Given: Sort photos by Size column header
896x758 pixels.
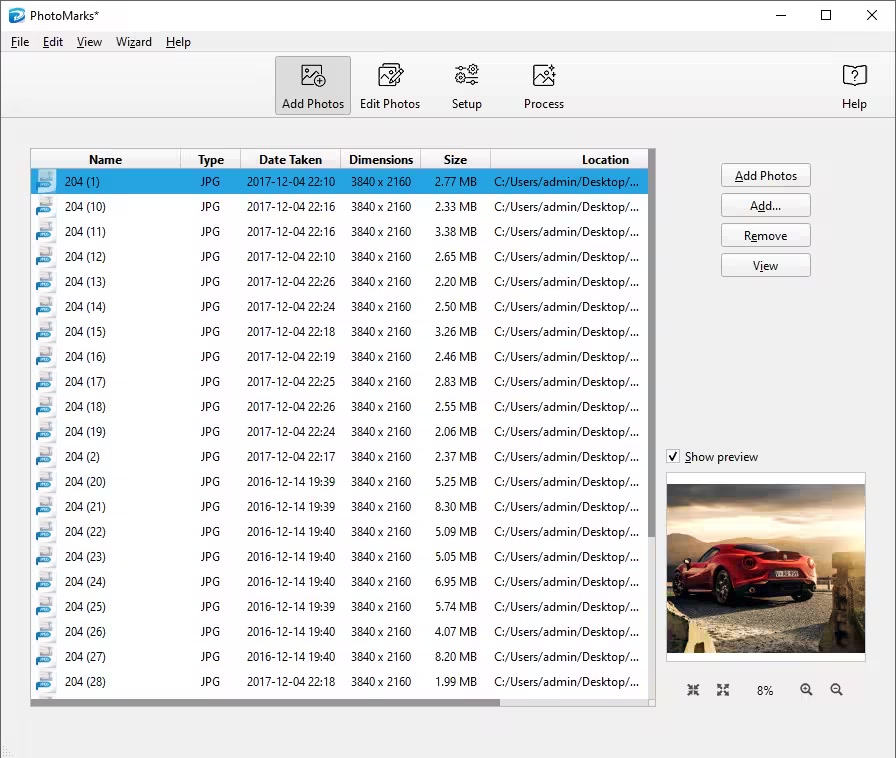Looking at the screenshot, I should [x=455, y=160].
